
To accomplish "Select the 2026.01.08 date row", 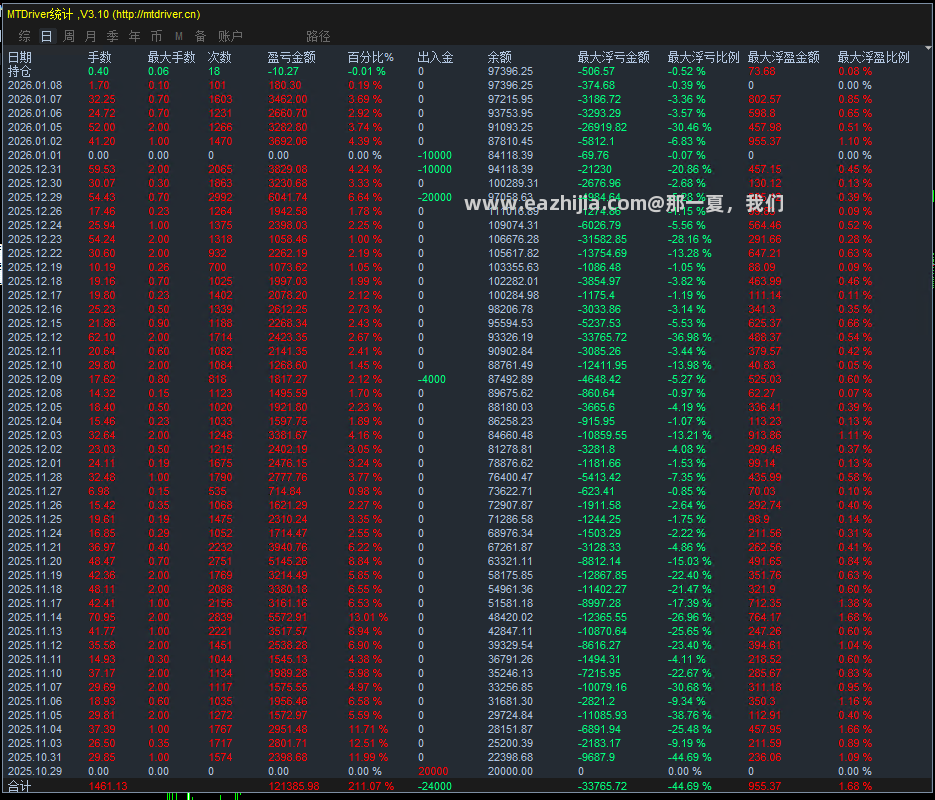I will click(x=35, y=85).
